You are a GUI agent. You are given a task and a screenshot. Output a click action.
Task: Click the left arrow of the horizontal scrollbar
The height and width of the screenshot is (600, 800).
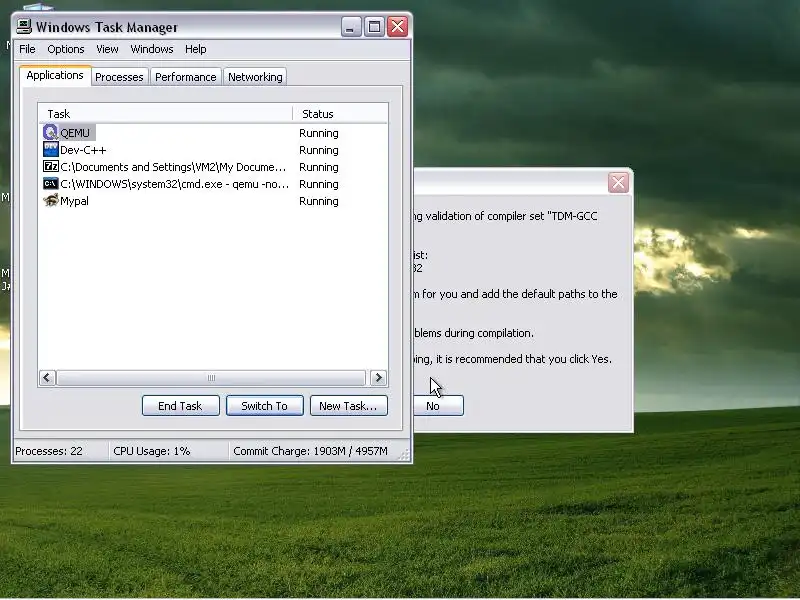click(47, 378)
